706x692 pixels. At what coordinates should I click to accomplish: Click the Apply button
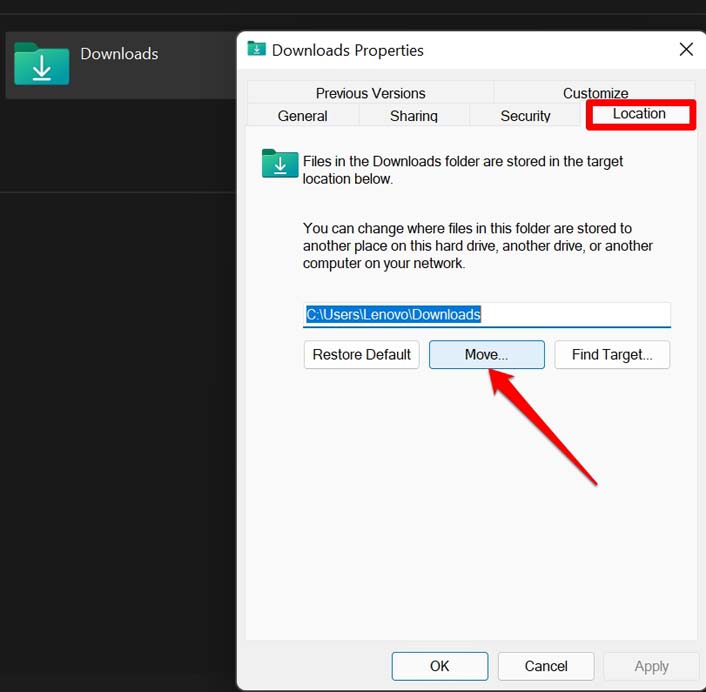652,666
